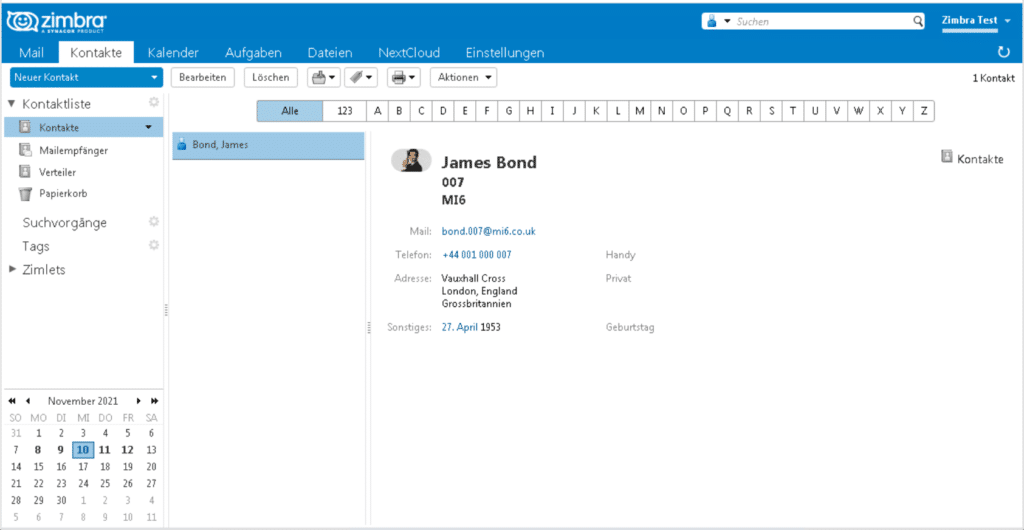
Task: Select day 30 in mini calendar
Action: (x=61, y=501)
